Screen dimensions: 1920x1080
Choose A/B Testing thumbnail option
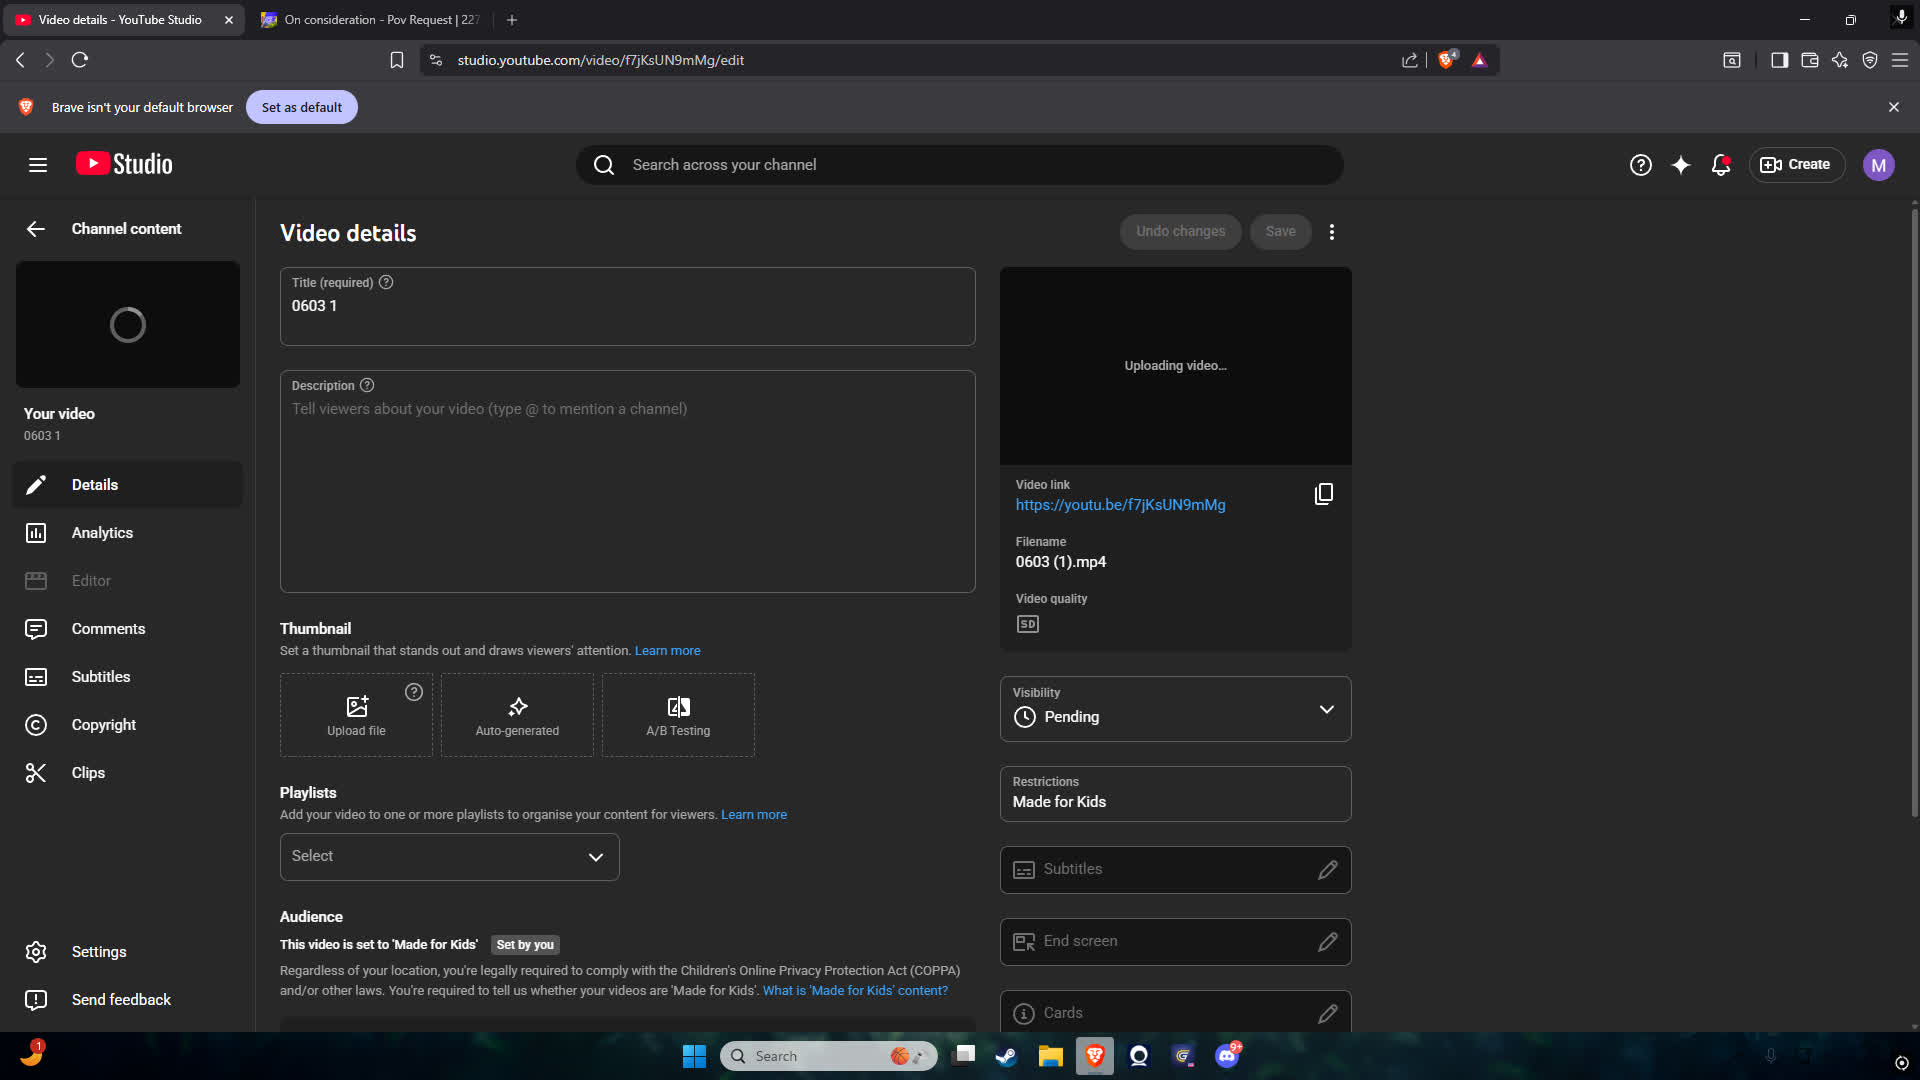[x=678, y=715]
